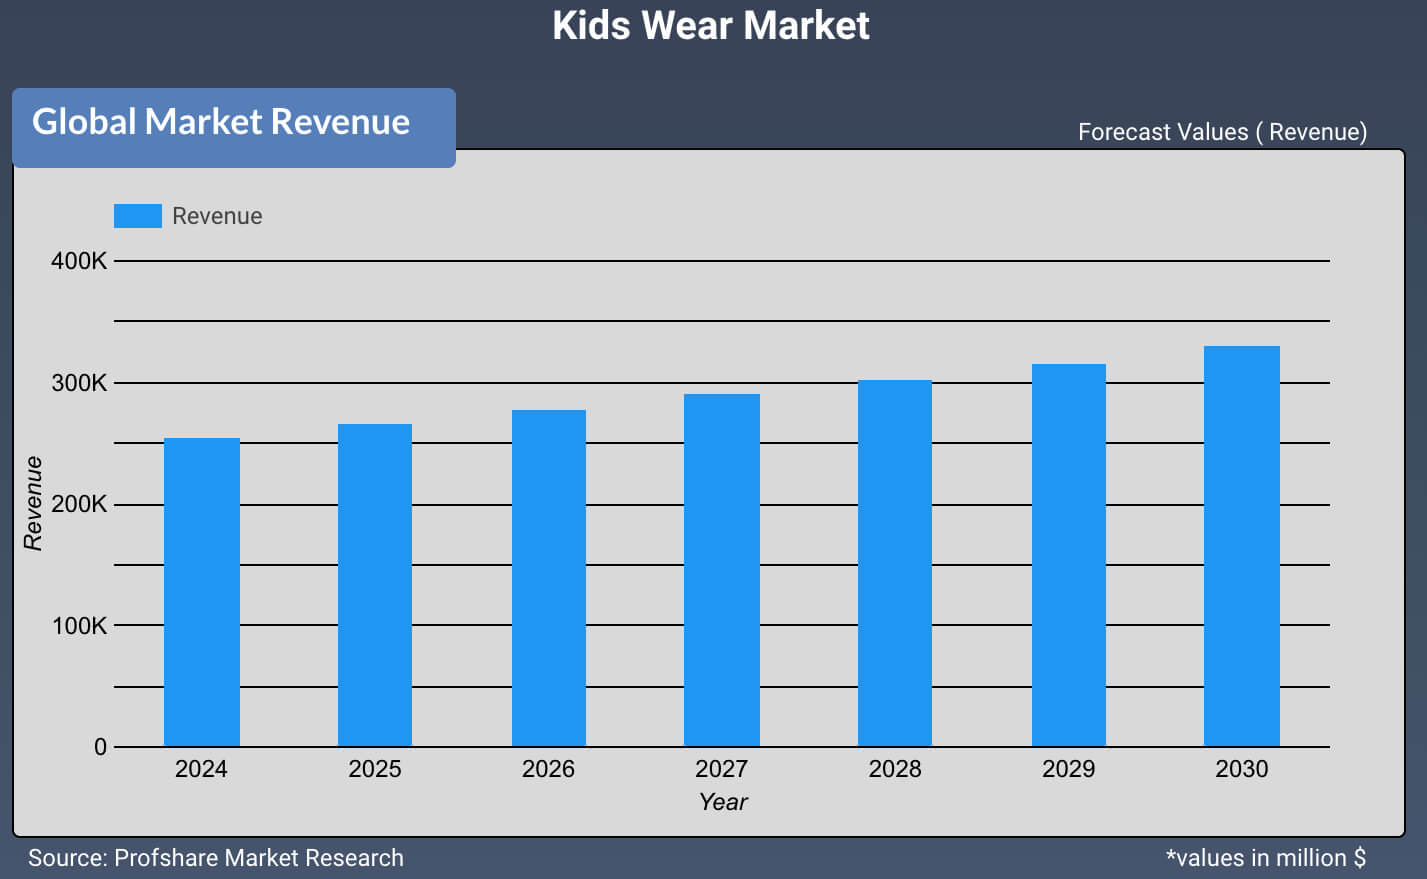Click the Year axis title
Image resolution: width=1427 pixels, height=879 pixels.
point(723,802)
